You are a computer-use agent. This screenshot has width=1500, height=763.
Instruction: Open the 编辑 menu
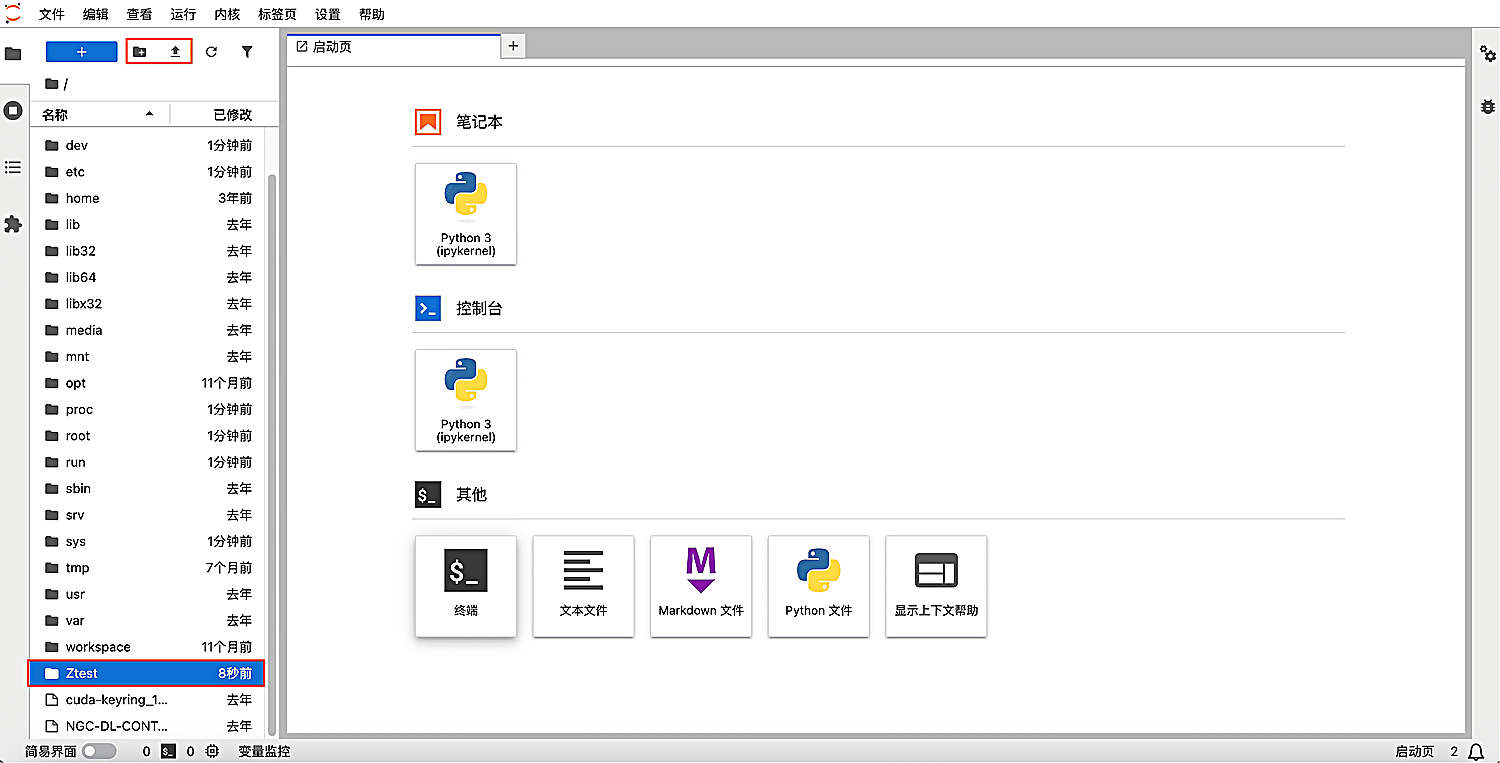point(96,15)
